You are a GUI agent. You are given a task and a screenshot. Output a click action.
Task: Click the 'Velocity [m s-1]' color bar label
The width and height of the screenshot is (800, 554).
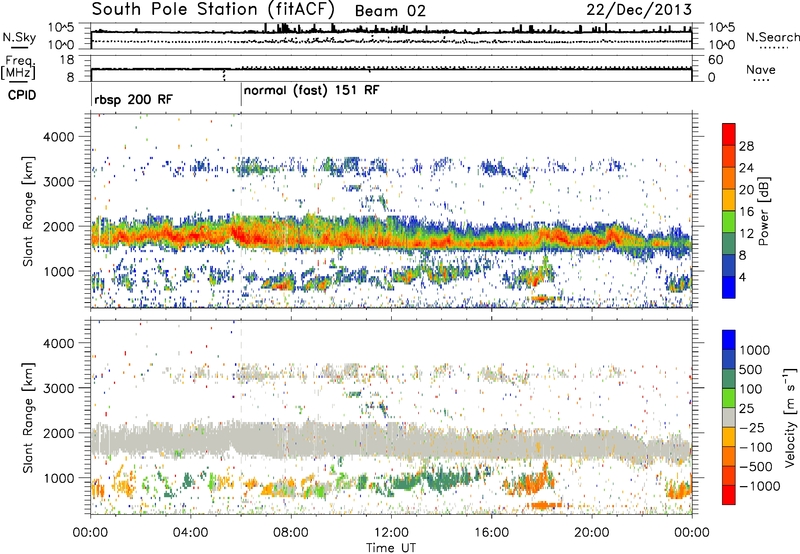pyautogui.click(x=790, y=416)
